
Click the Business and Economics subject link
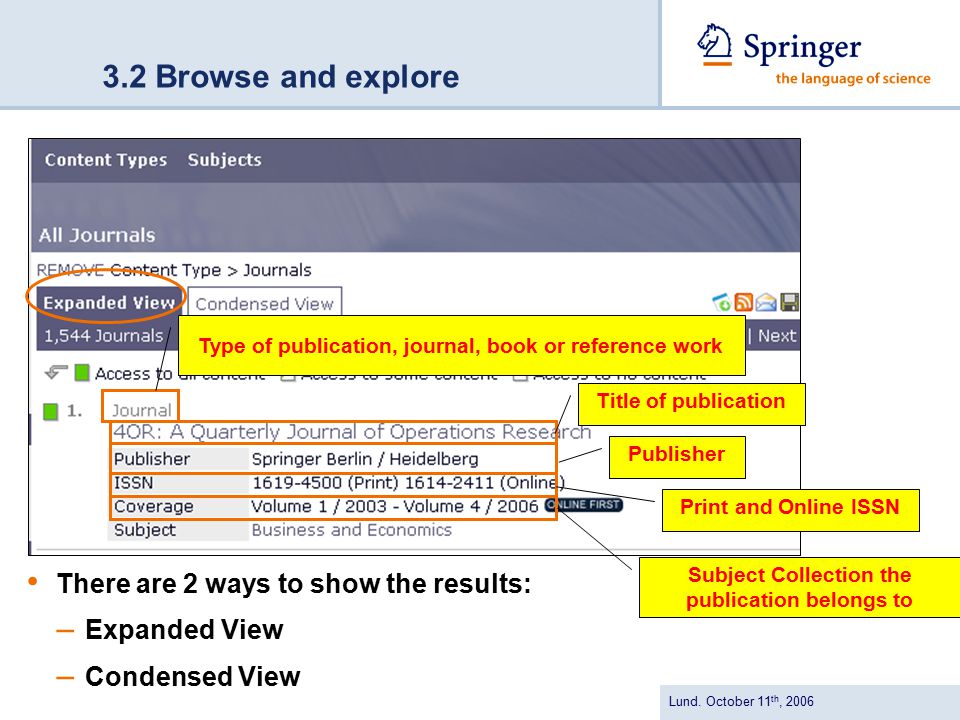coord(351,530)
